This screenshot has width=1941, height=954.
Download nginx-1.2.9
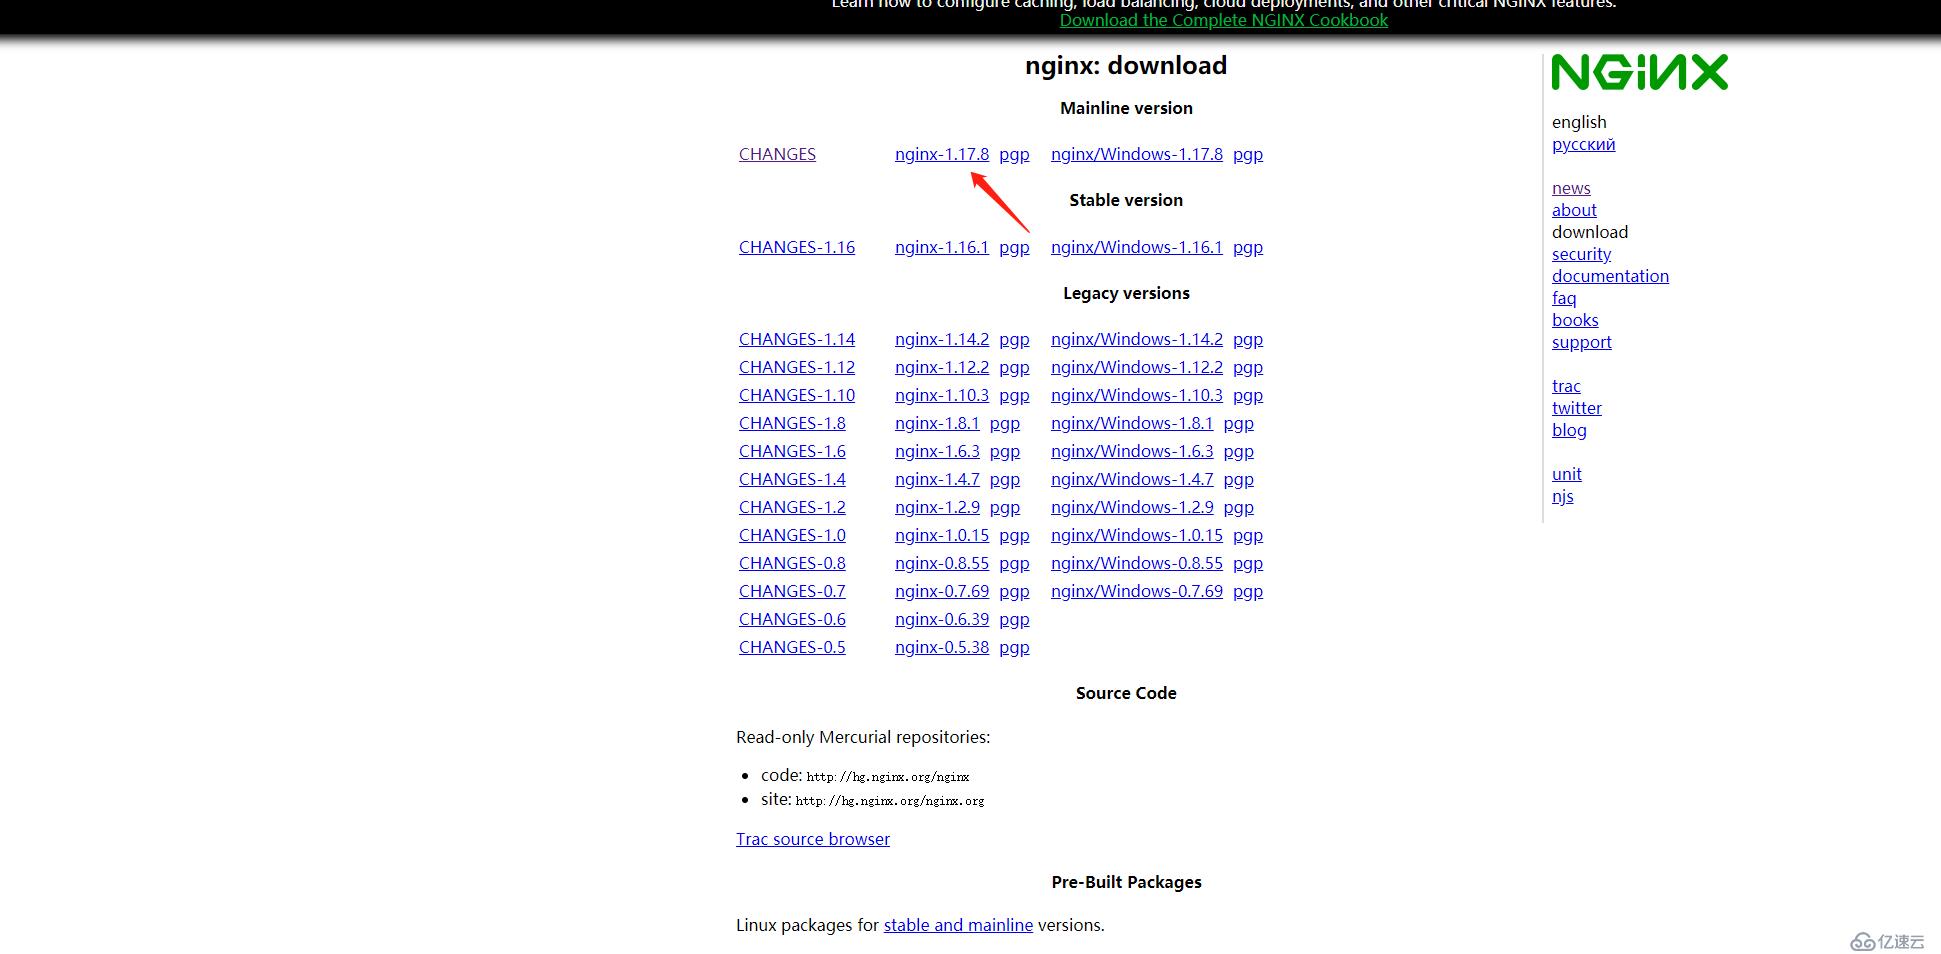click(x=937, y=507)
